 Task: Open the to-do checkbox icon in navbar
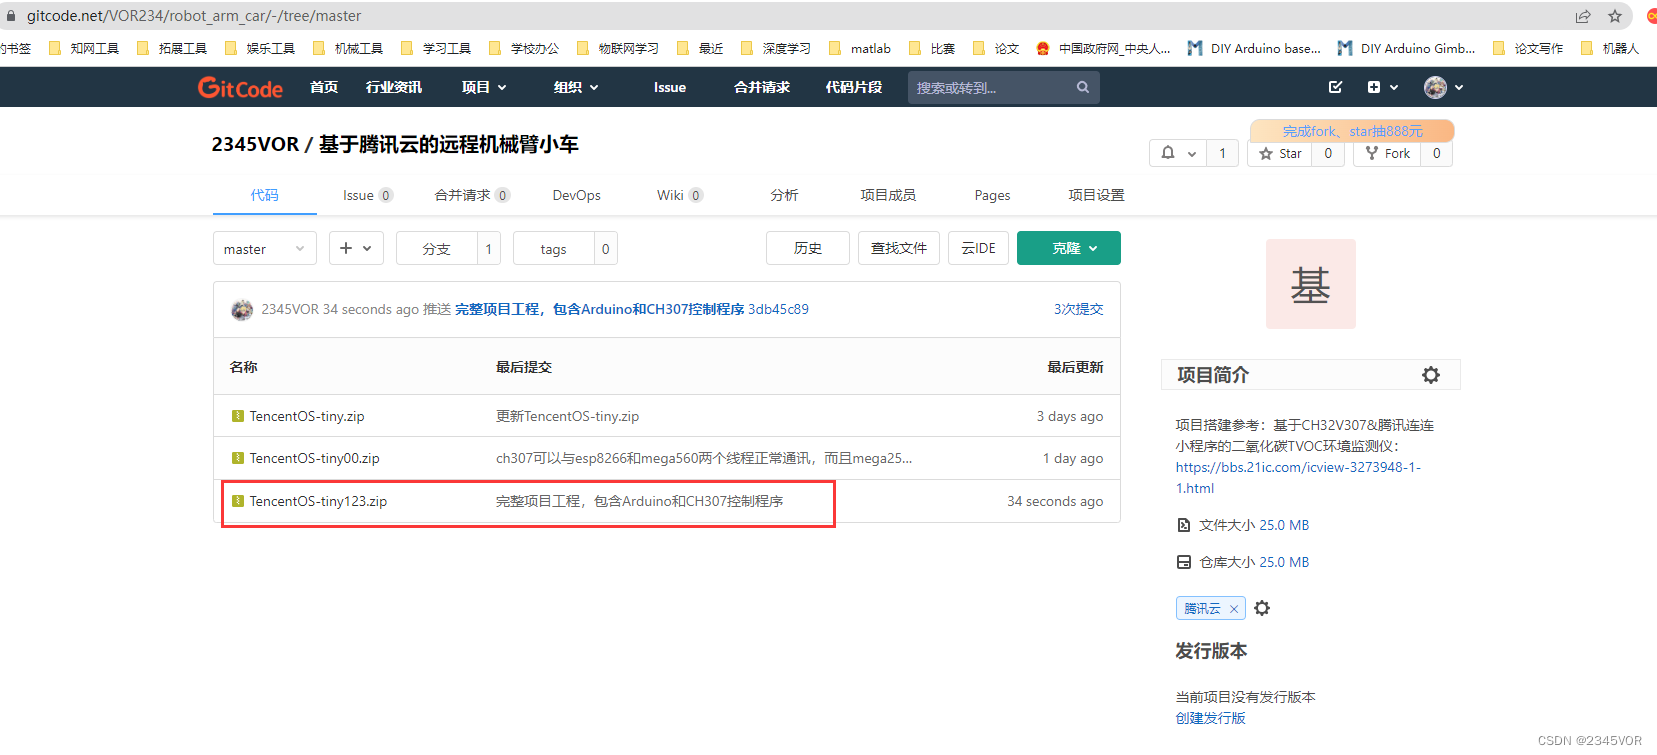click(1335, 87)
